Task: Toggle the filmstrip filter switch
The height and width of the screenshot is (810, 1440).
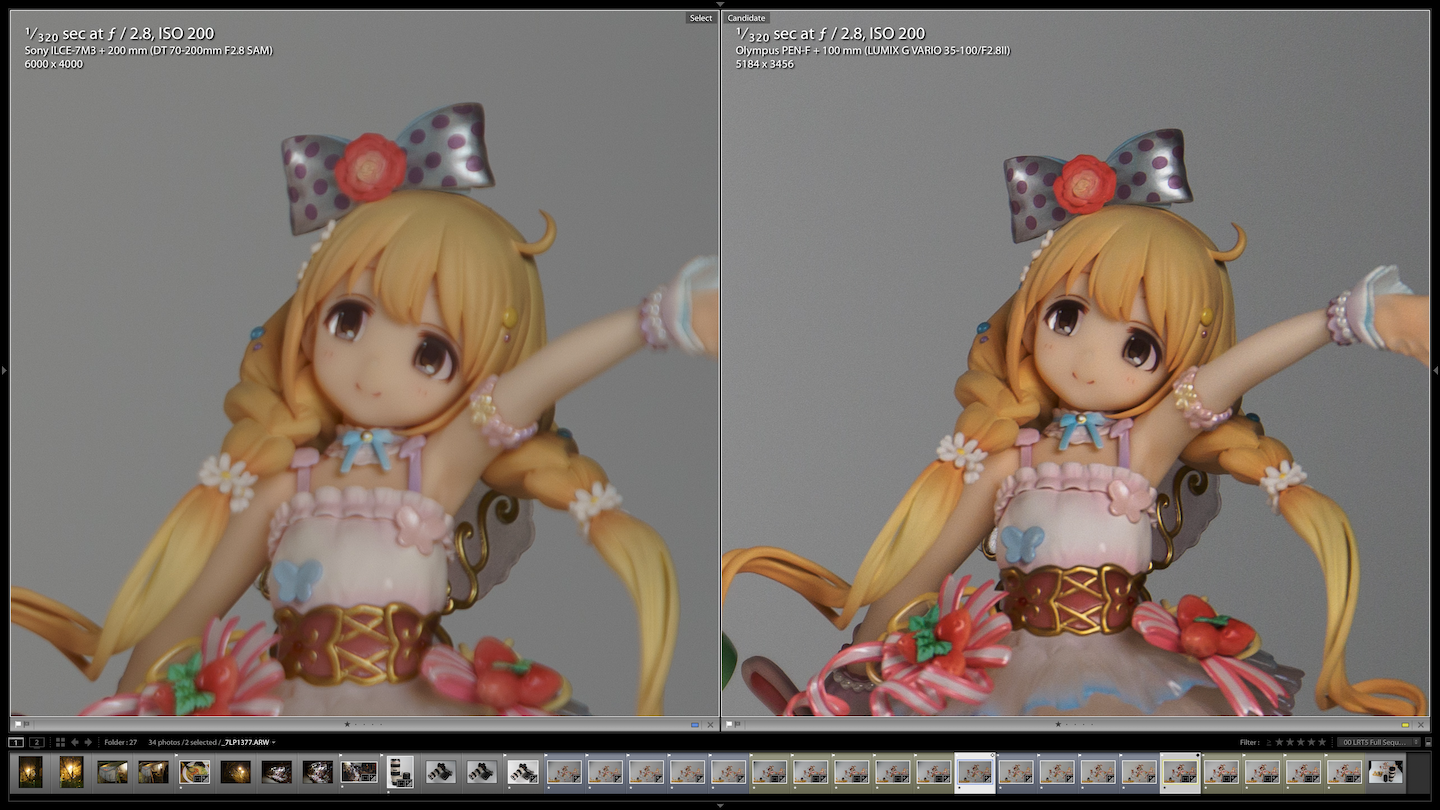Action: click(x=1428, y=742)
